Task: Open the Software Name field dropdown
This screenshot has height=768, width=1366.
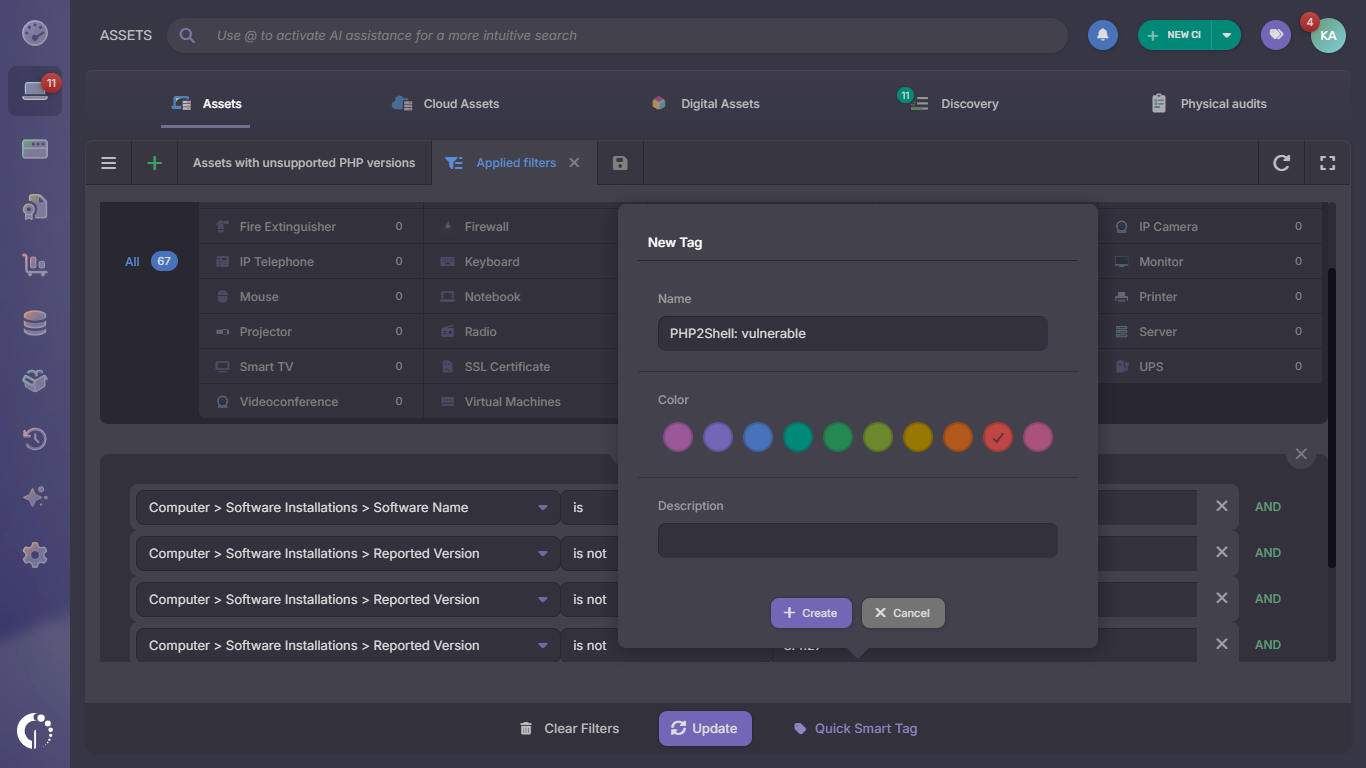Action: (346, 507)
